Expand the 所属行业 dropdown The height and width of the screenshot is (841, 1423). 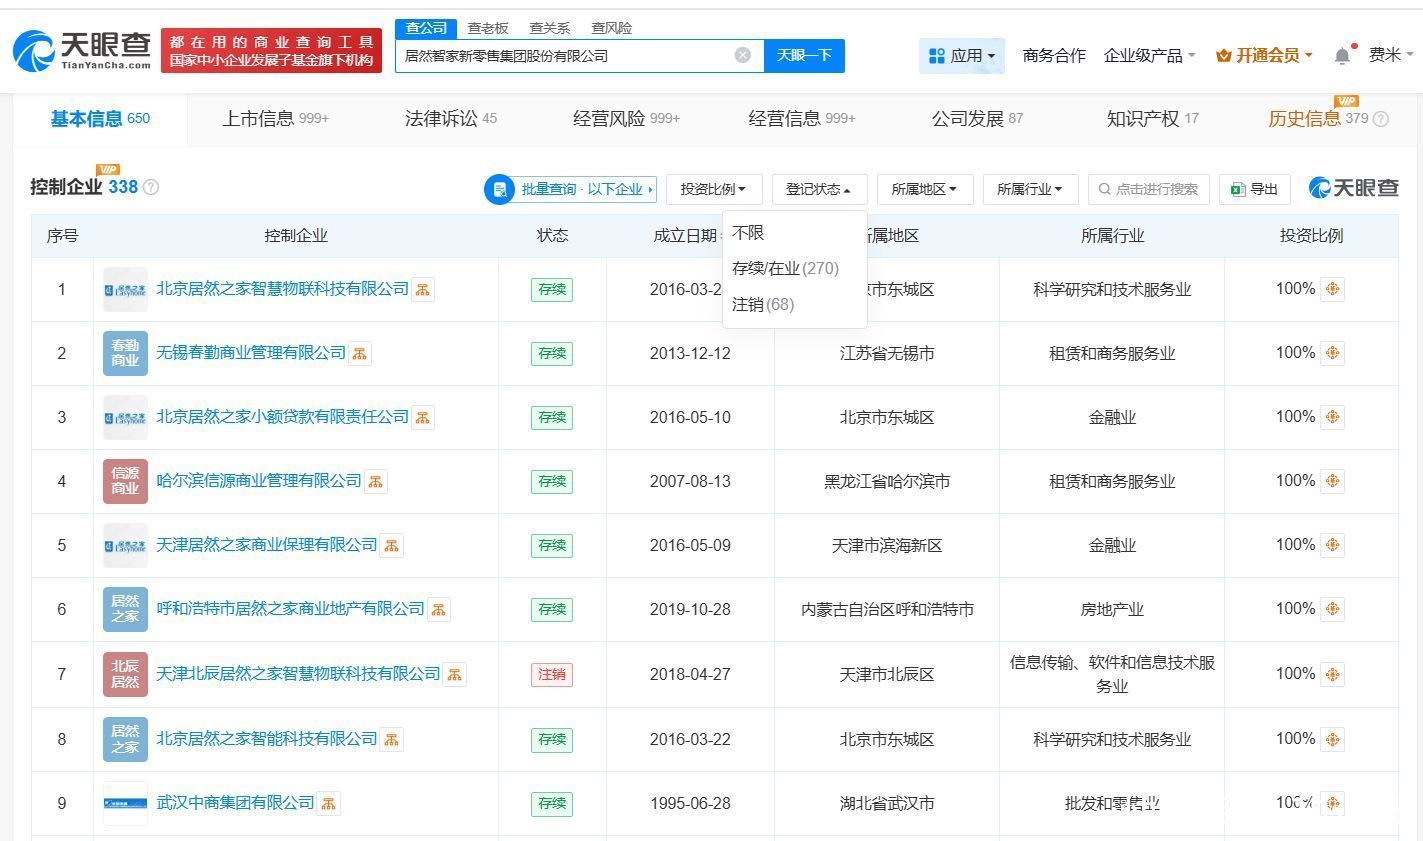(1029, 189)
